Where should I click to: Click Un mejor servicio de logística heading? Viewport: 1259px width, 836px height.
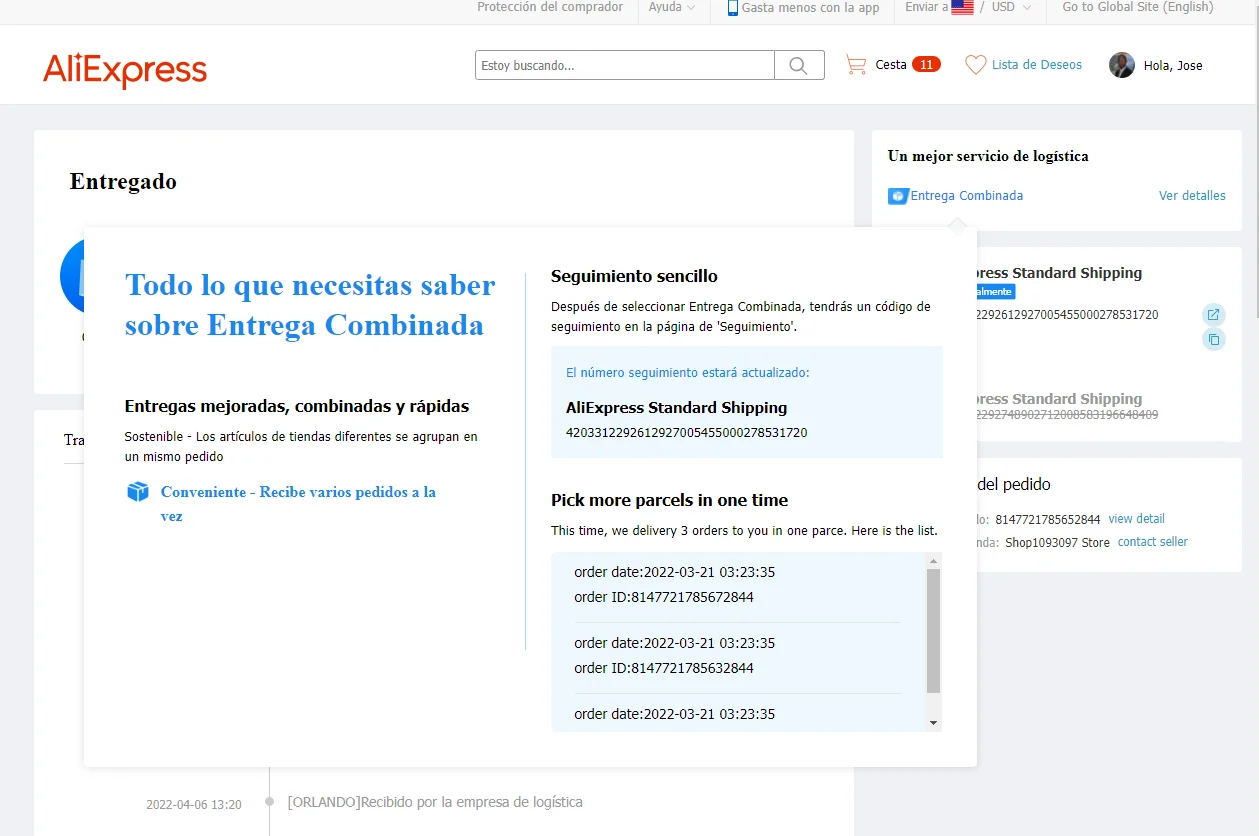pos(988,156)
